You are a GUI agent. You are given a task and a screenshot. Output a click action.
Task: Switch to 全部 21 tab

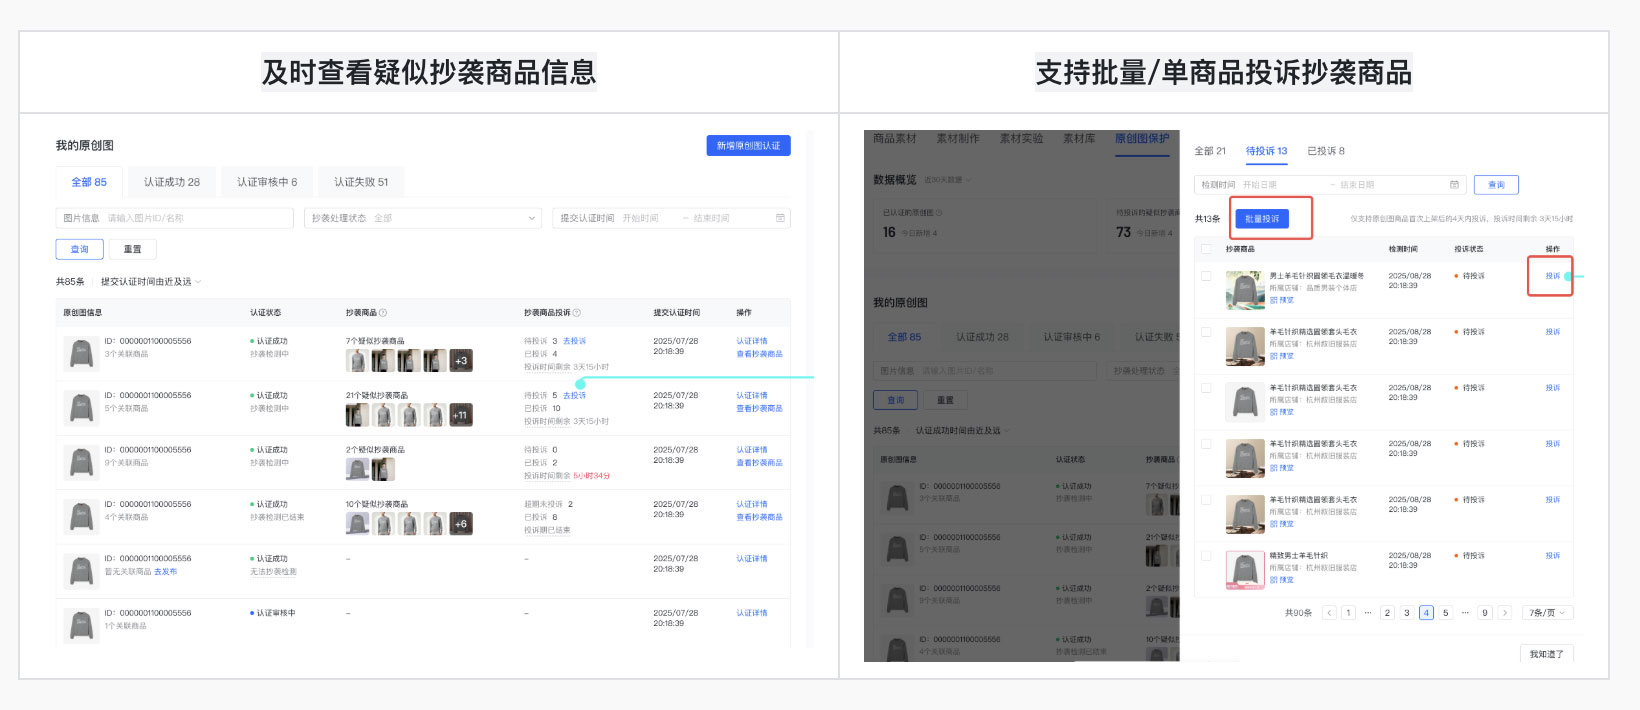click(x=1210, y=151)
